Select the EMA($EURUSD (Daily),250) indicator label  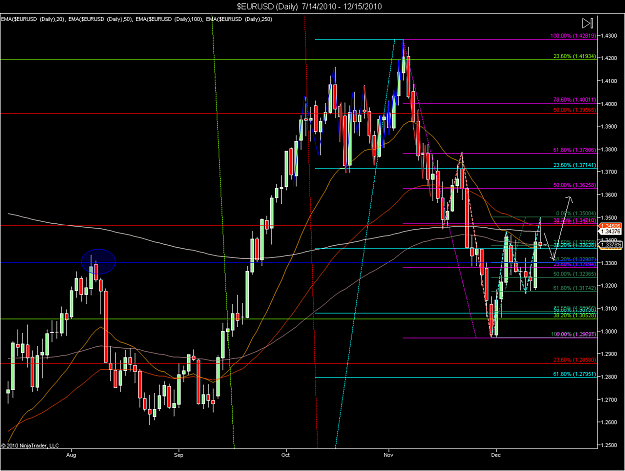point(239,19)
